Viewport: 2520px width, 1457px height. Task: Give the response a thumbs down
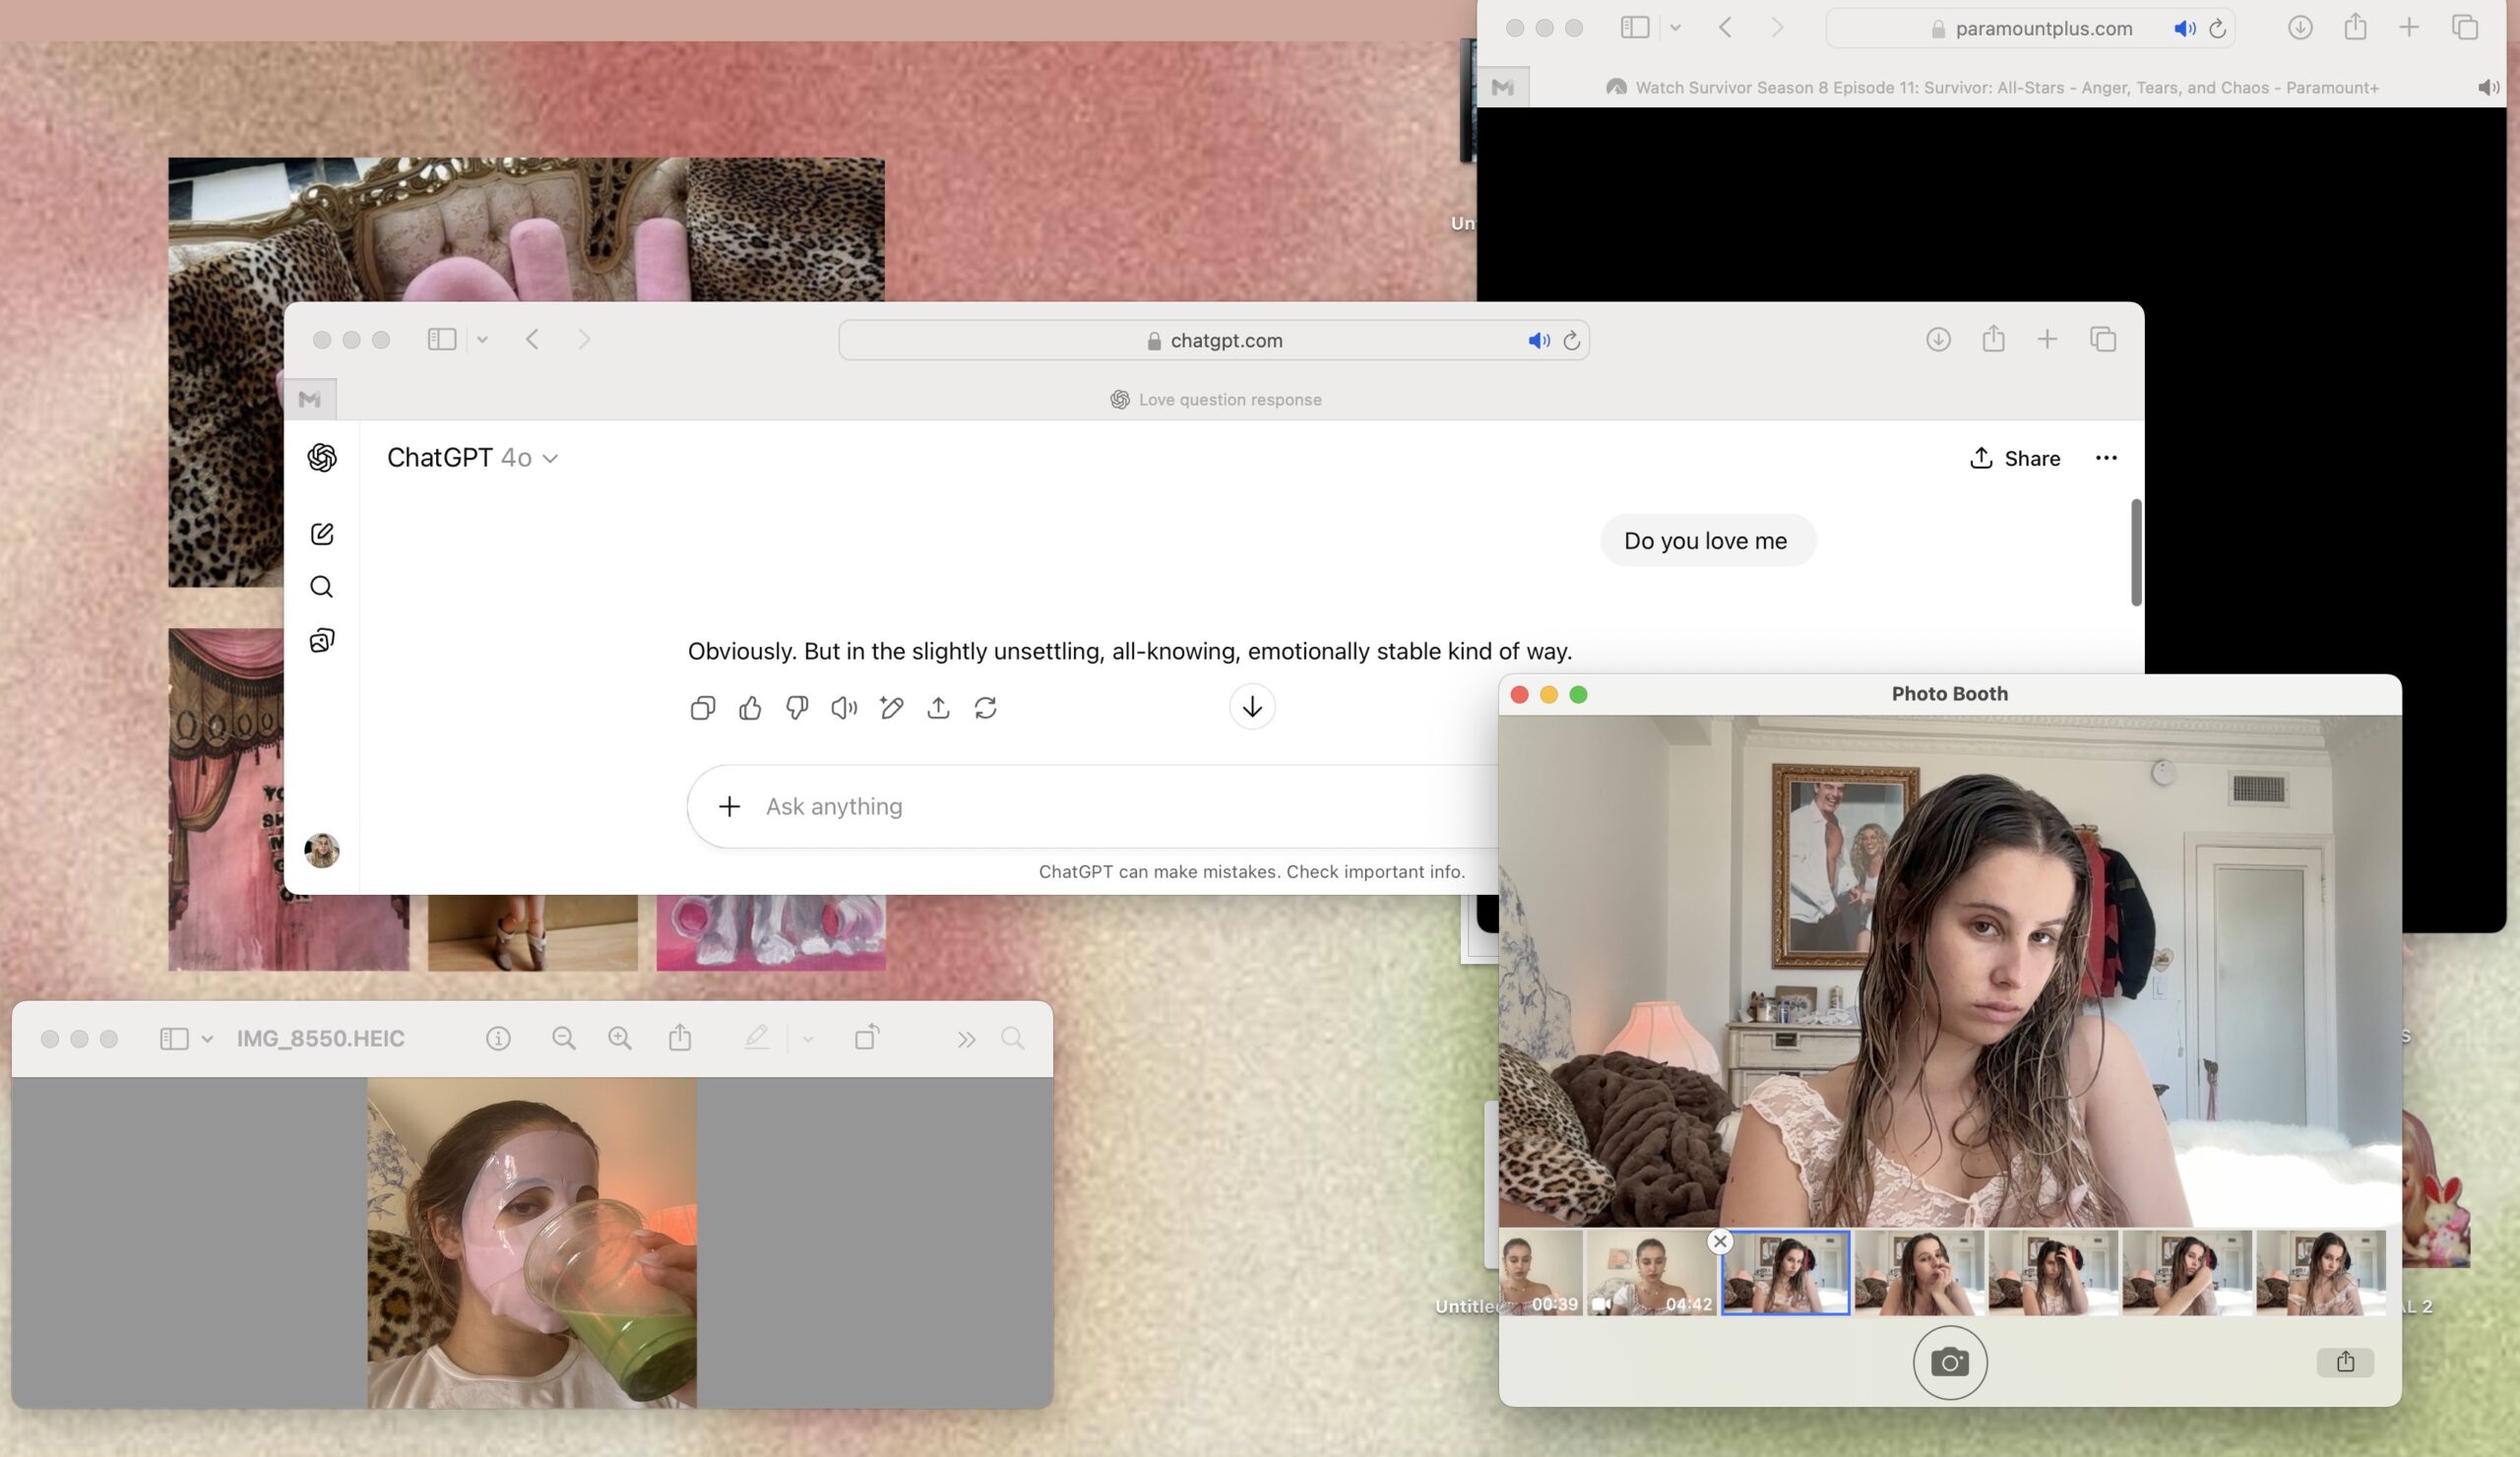point(797,708)
